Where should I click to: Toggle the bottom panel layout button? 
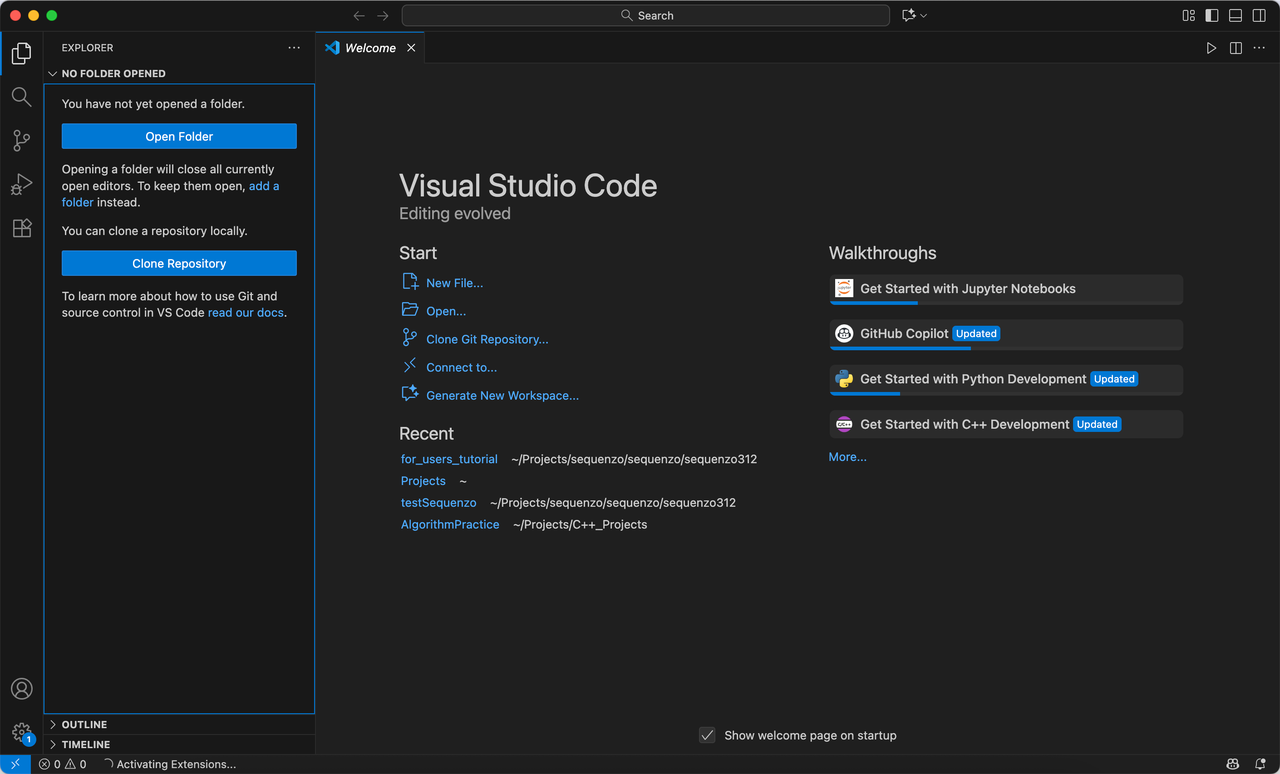1235,16
